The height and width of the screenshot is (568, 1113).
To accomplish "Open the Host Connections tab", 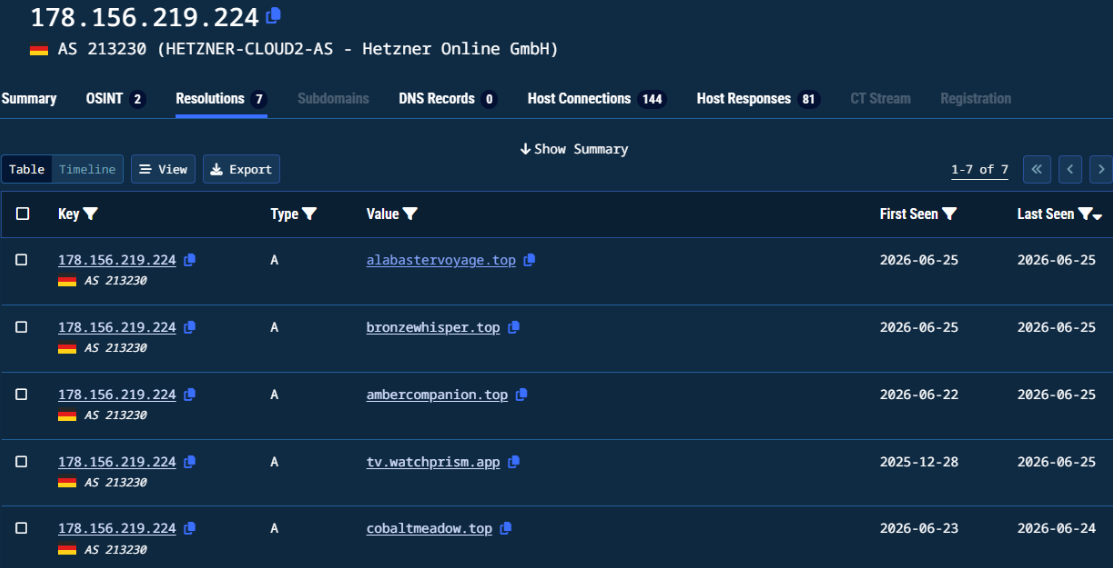I will coord(596,99).
